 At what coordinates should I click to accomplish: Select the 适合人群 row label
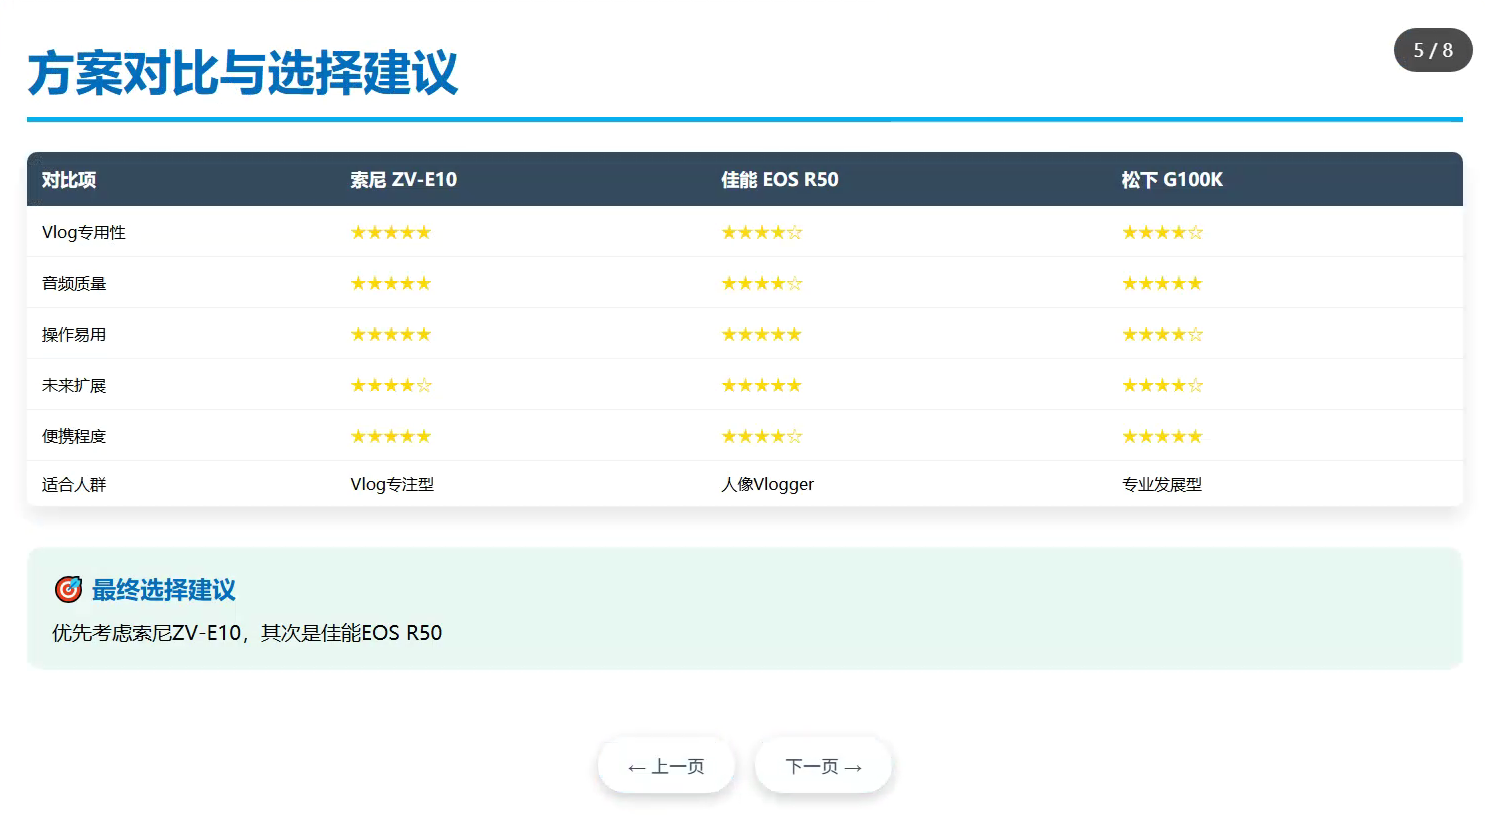click(x=74, y=484)
